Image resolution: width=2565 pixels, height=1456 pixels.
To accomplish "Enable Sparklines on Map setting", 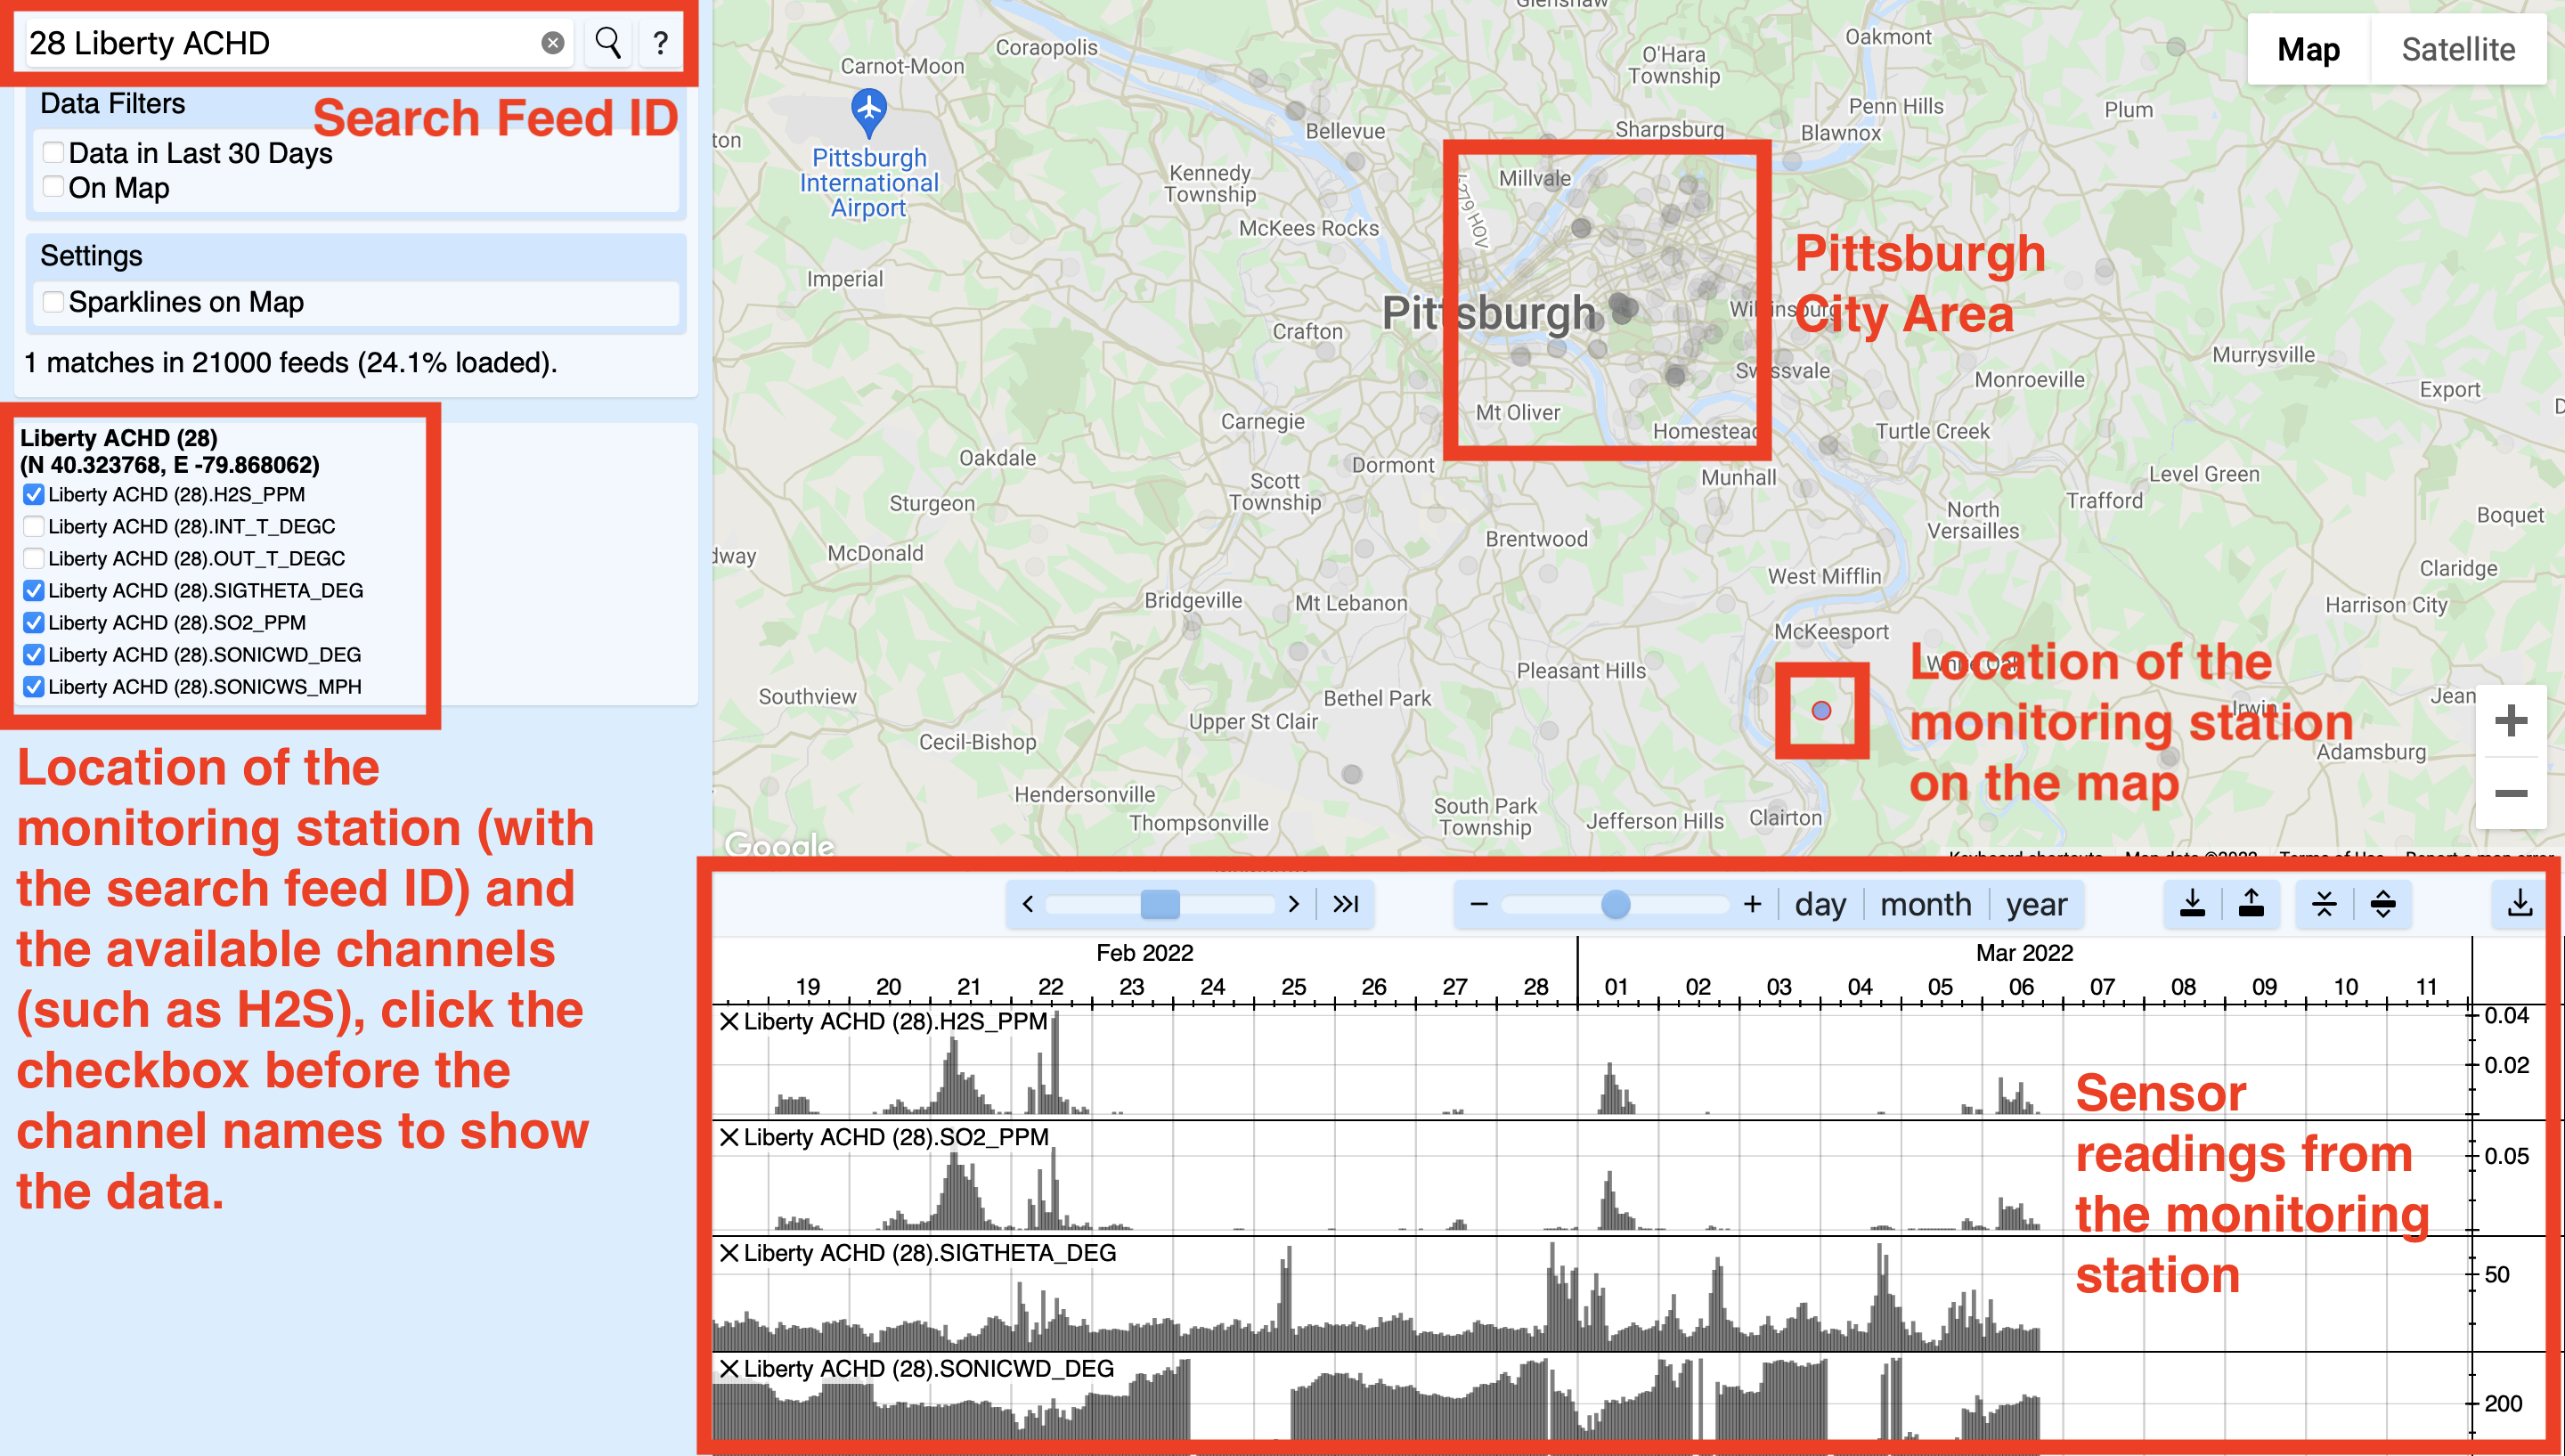I will pyautogui.click(x=54, y=302).
